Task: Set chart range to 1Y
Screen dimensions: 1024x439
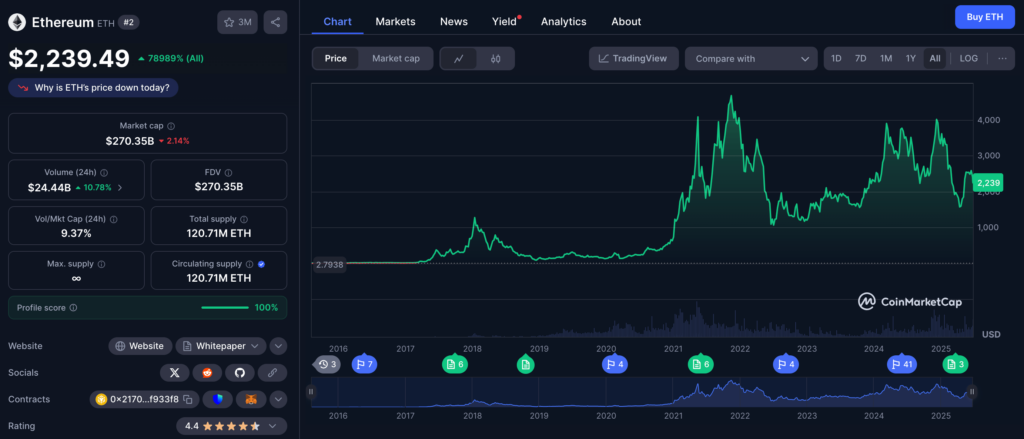Action: [x=910, y=58]
